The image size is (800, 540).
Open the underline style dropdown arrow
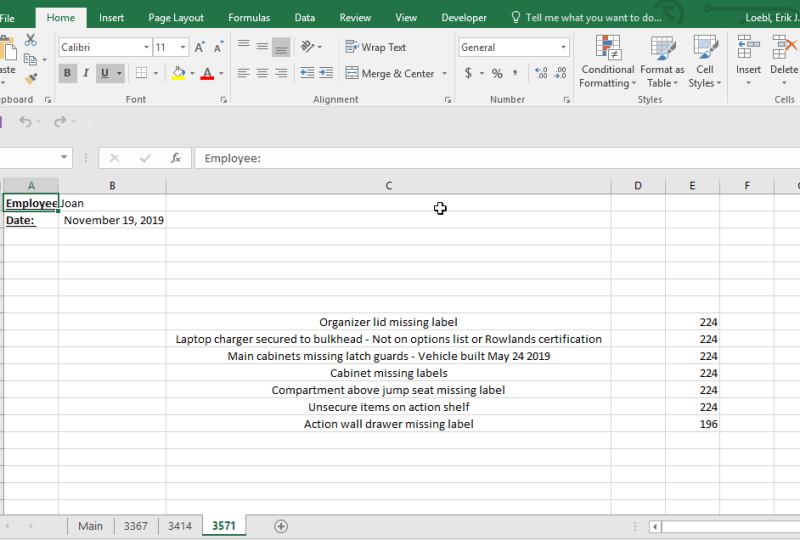tap(119, 73)
